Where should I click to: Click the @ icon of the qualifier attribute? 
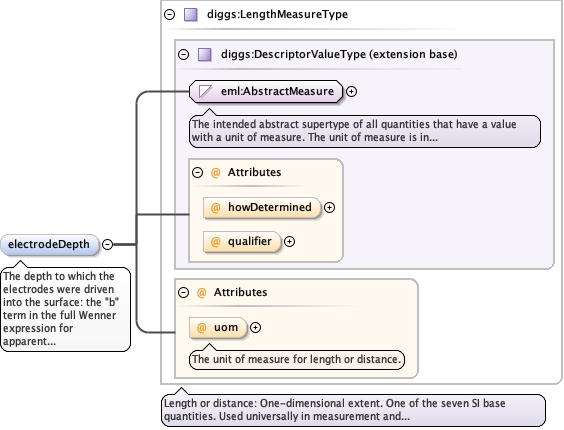pos(215,241)
